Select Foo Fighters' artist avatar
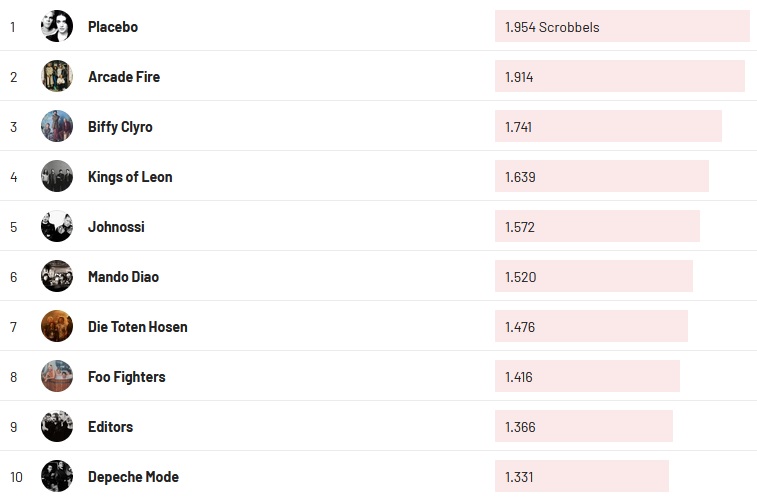 [57, 376]
